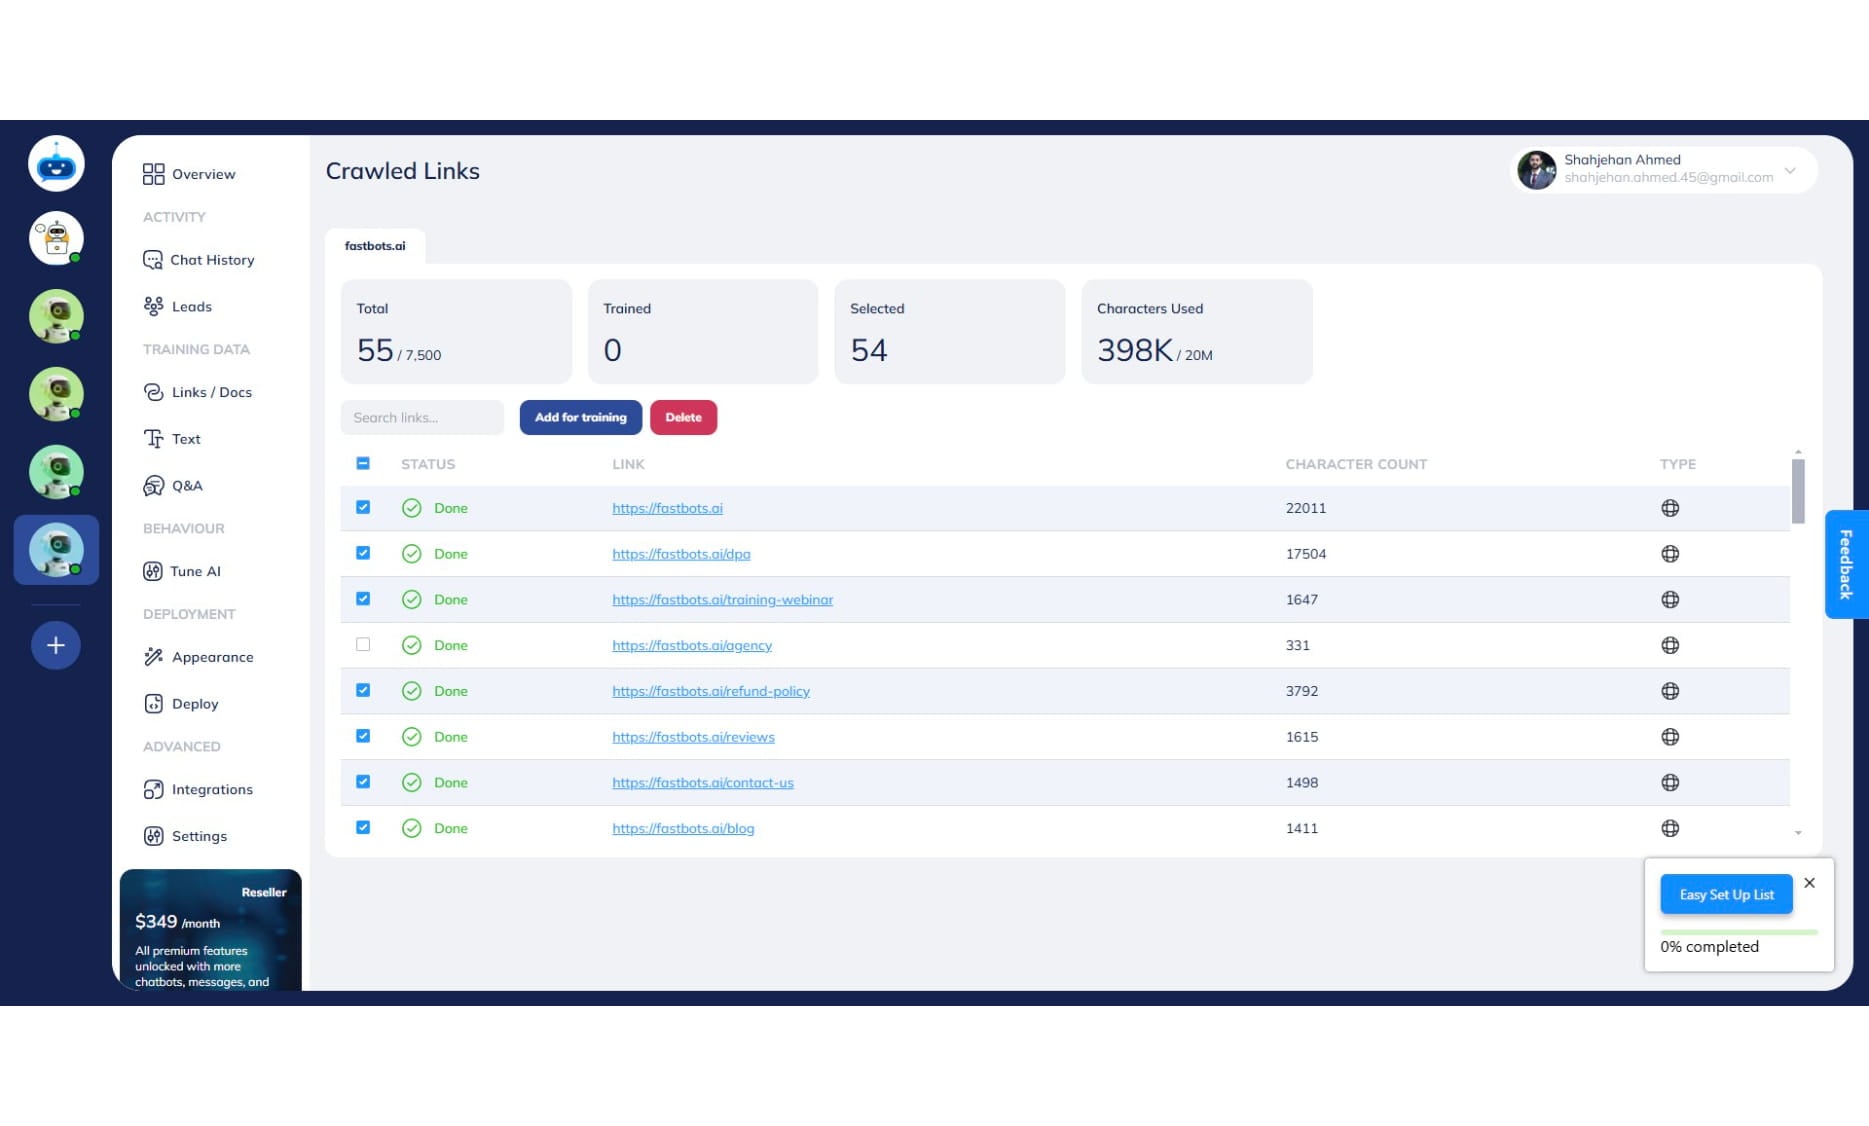
Task: Go to the Text training data section
Action: pyautogui.click(x=186, y=438)
